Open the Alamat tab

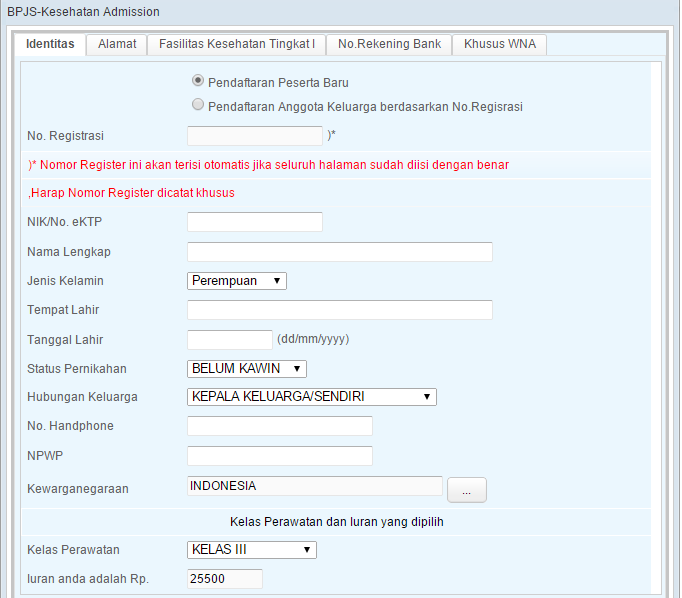[117, 44]
